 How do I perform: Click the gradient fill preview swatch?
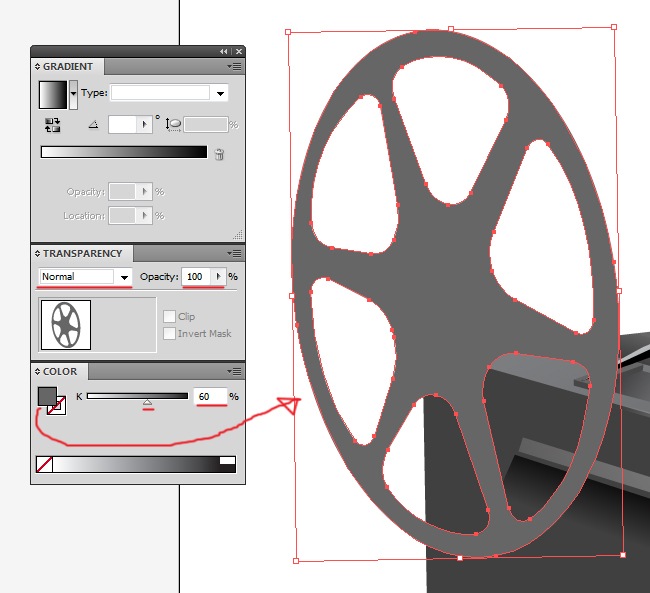coord(53,95)
